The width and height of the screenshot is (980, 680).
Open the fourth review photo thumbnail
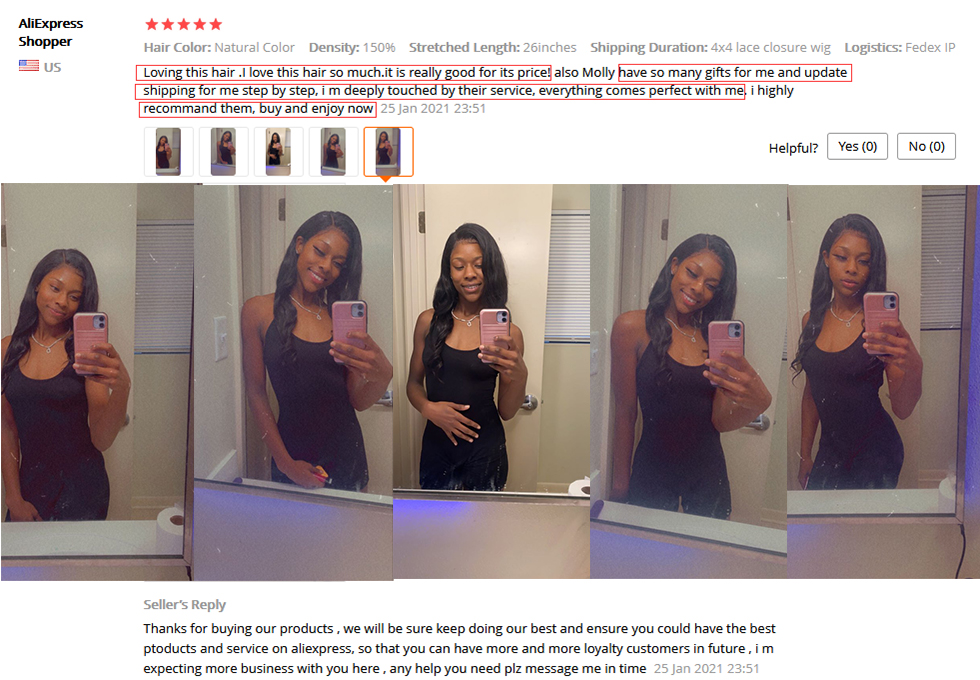(333, 152)
